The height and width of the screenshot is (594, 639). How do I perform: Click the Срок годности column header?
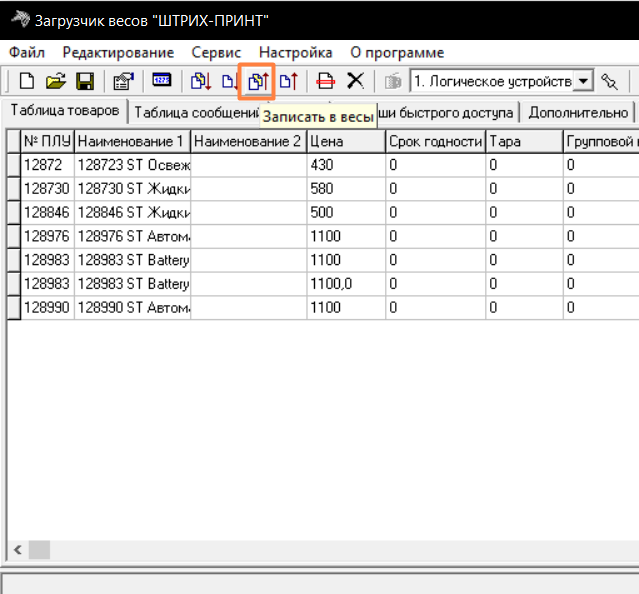click(435, 141)
